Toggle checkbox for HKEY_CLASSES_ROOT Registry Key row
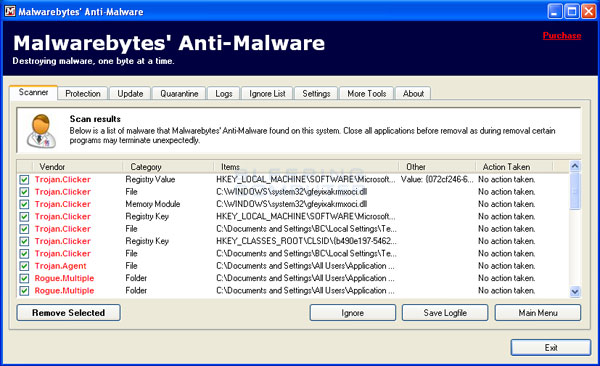 (24, 241)
